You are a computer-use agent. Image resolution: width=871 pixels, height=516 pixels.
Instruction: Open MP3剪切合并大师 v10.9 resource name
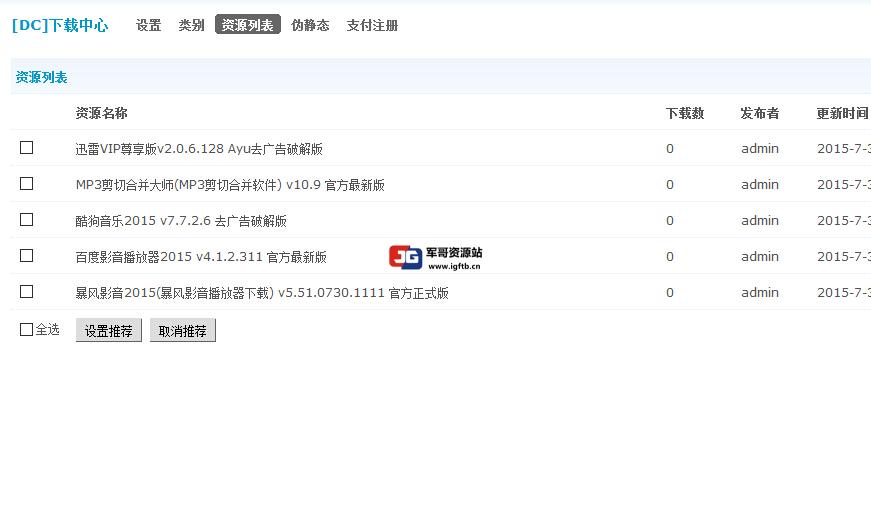click(230, 185)
